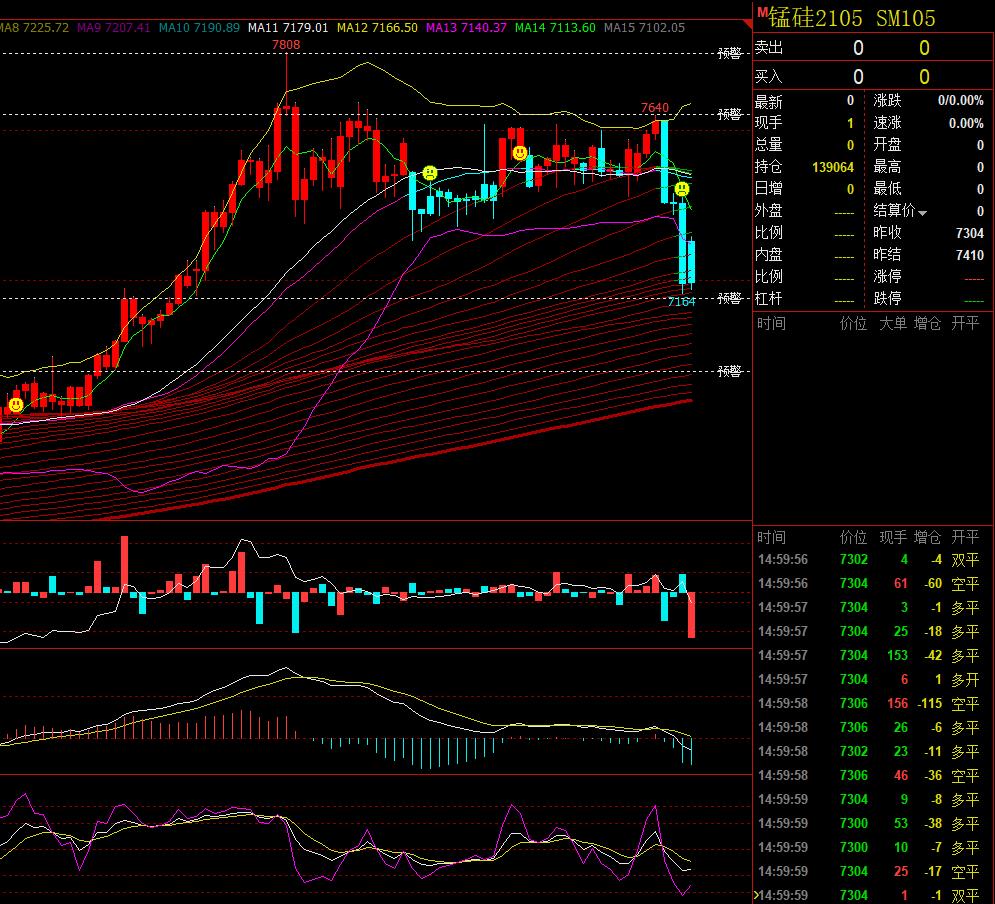Click the 预警 label on the highest dashed line
This screenshot has height=904, width=995.
[x=729, y=53]
